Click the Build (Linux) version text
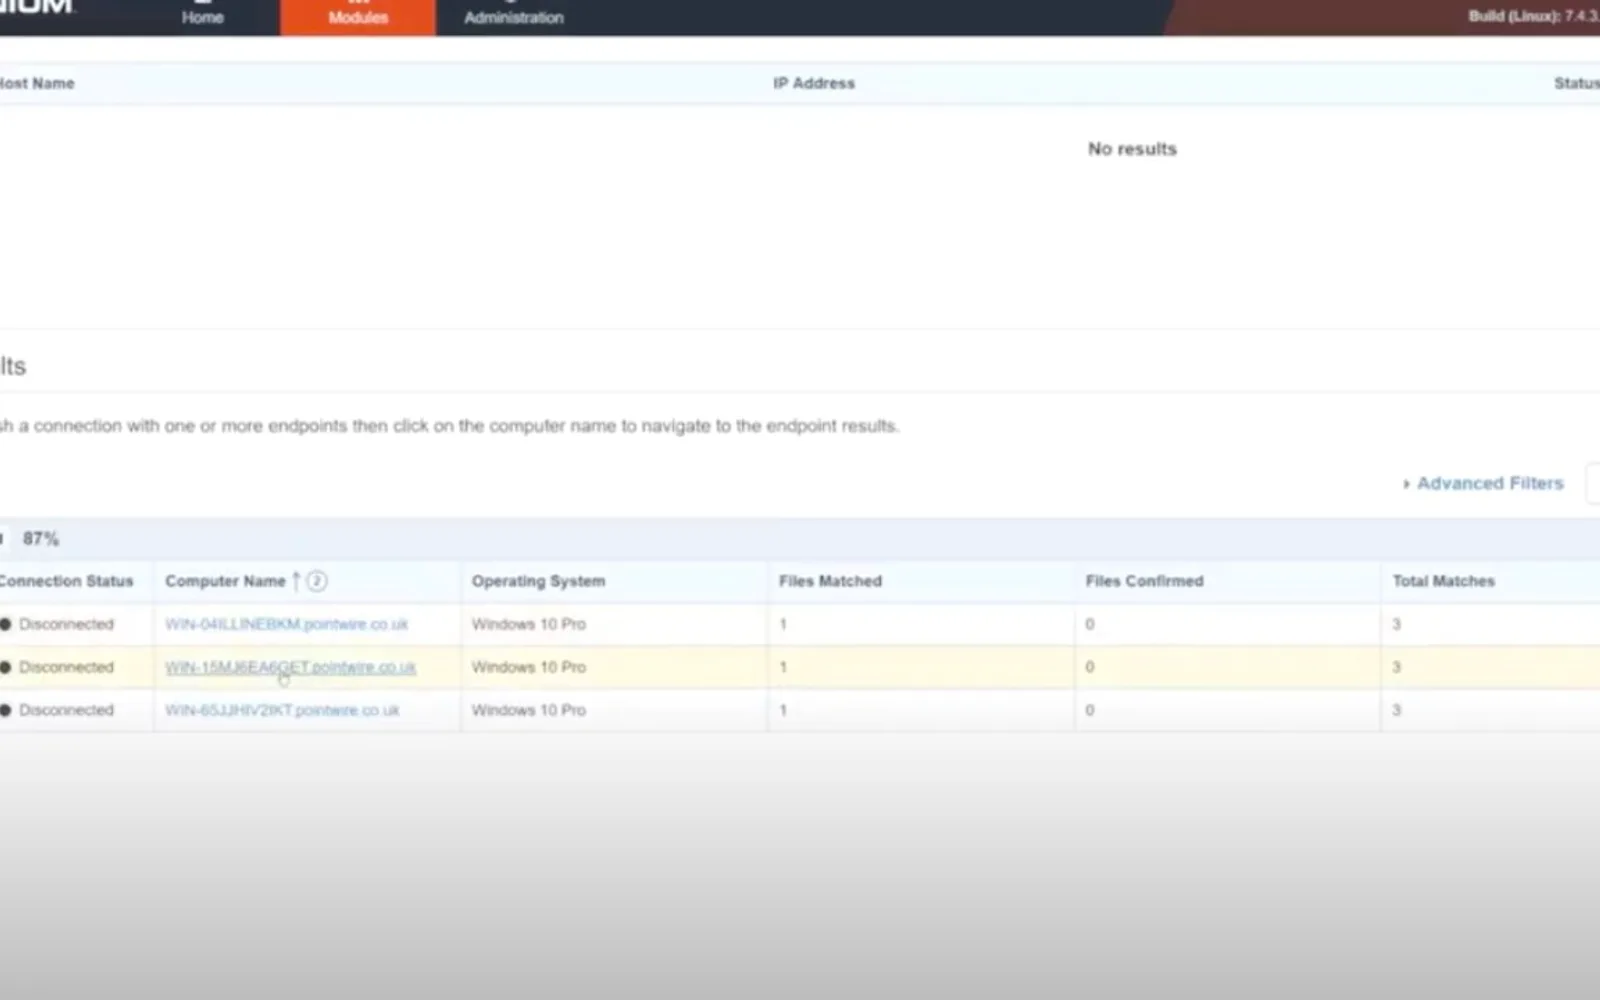 [1534, 16]
